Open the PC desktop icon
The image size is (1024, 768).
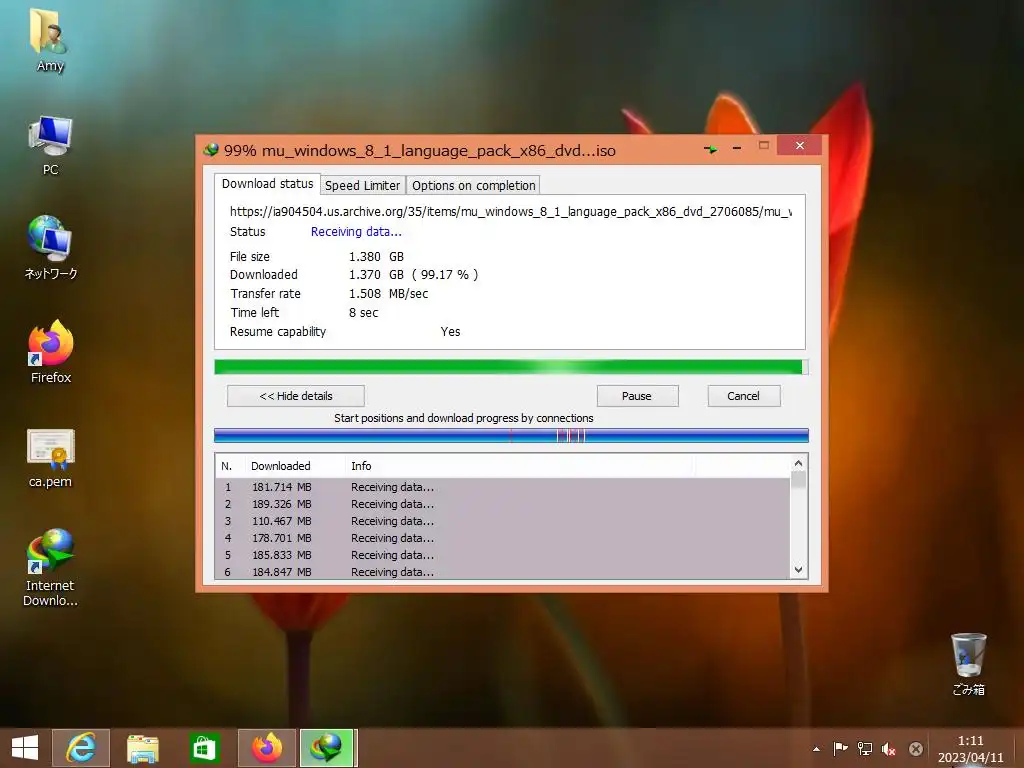(50, 145)
